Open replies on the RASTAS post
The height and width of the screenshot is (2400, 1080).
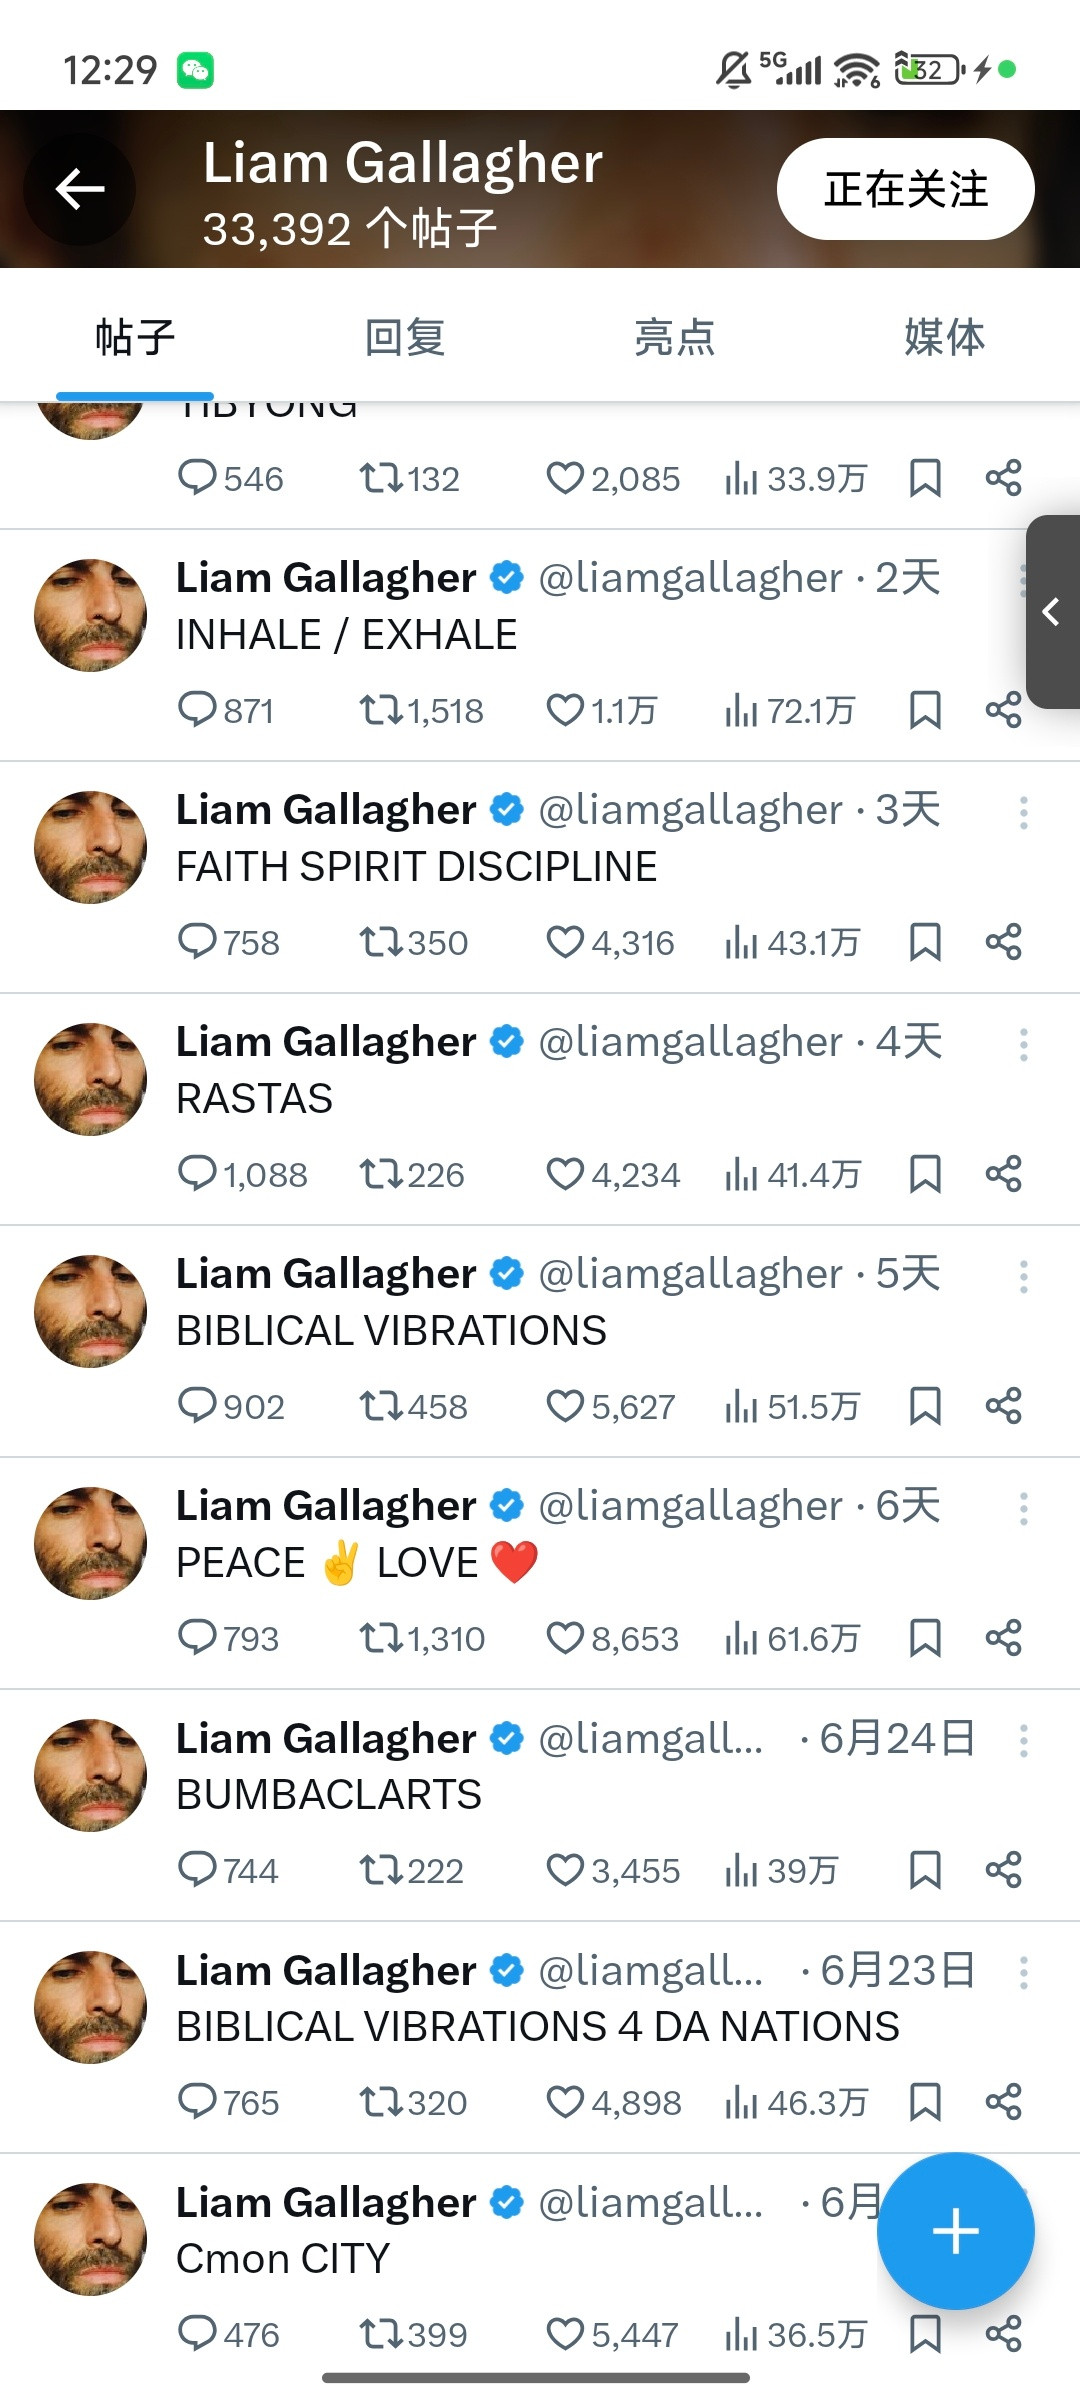coord(242,1175)
